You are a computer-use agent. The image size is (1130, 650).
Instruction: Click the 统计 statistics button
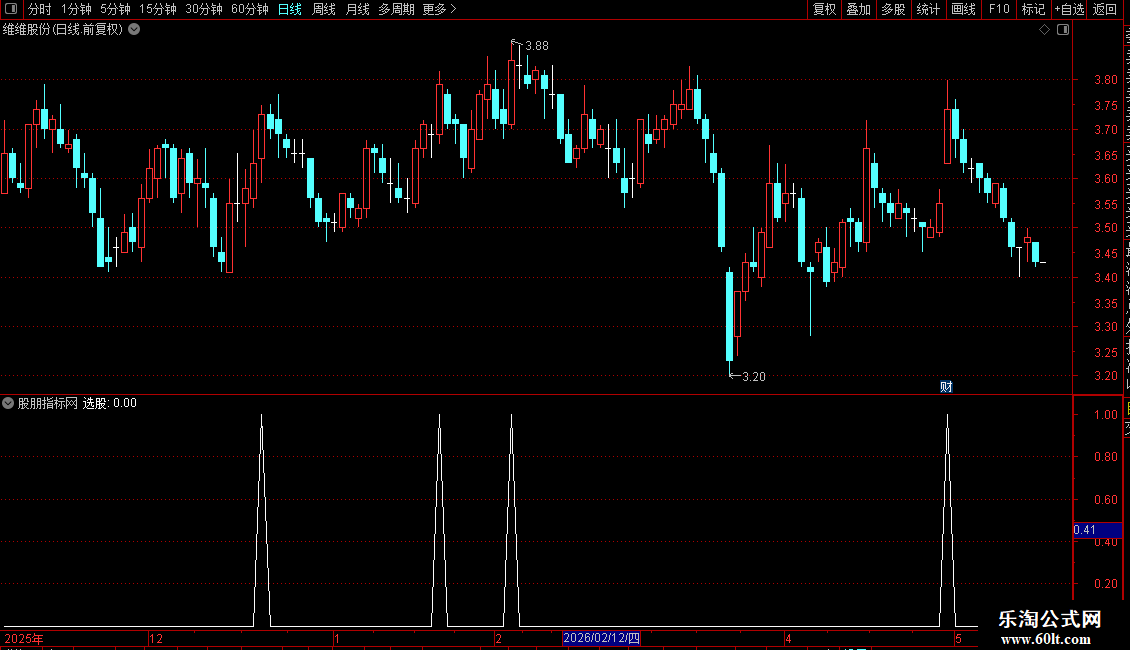[x=928, y=9]
